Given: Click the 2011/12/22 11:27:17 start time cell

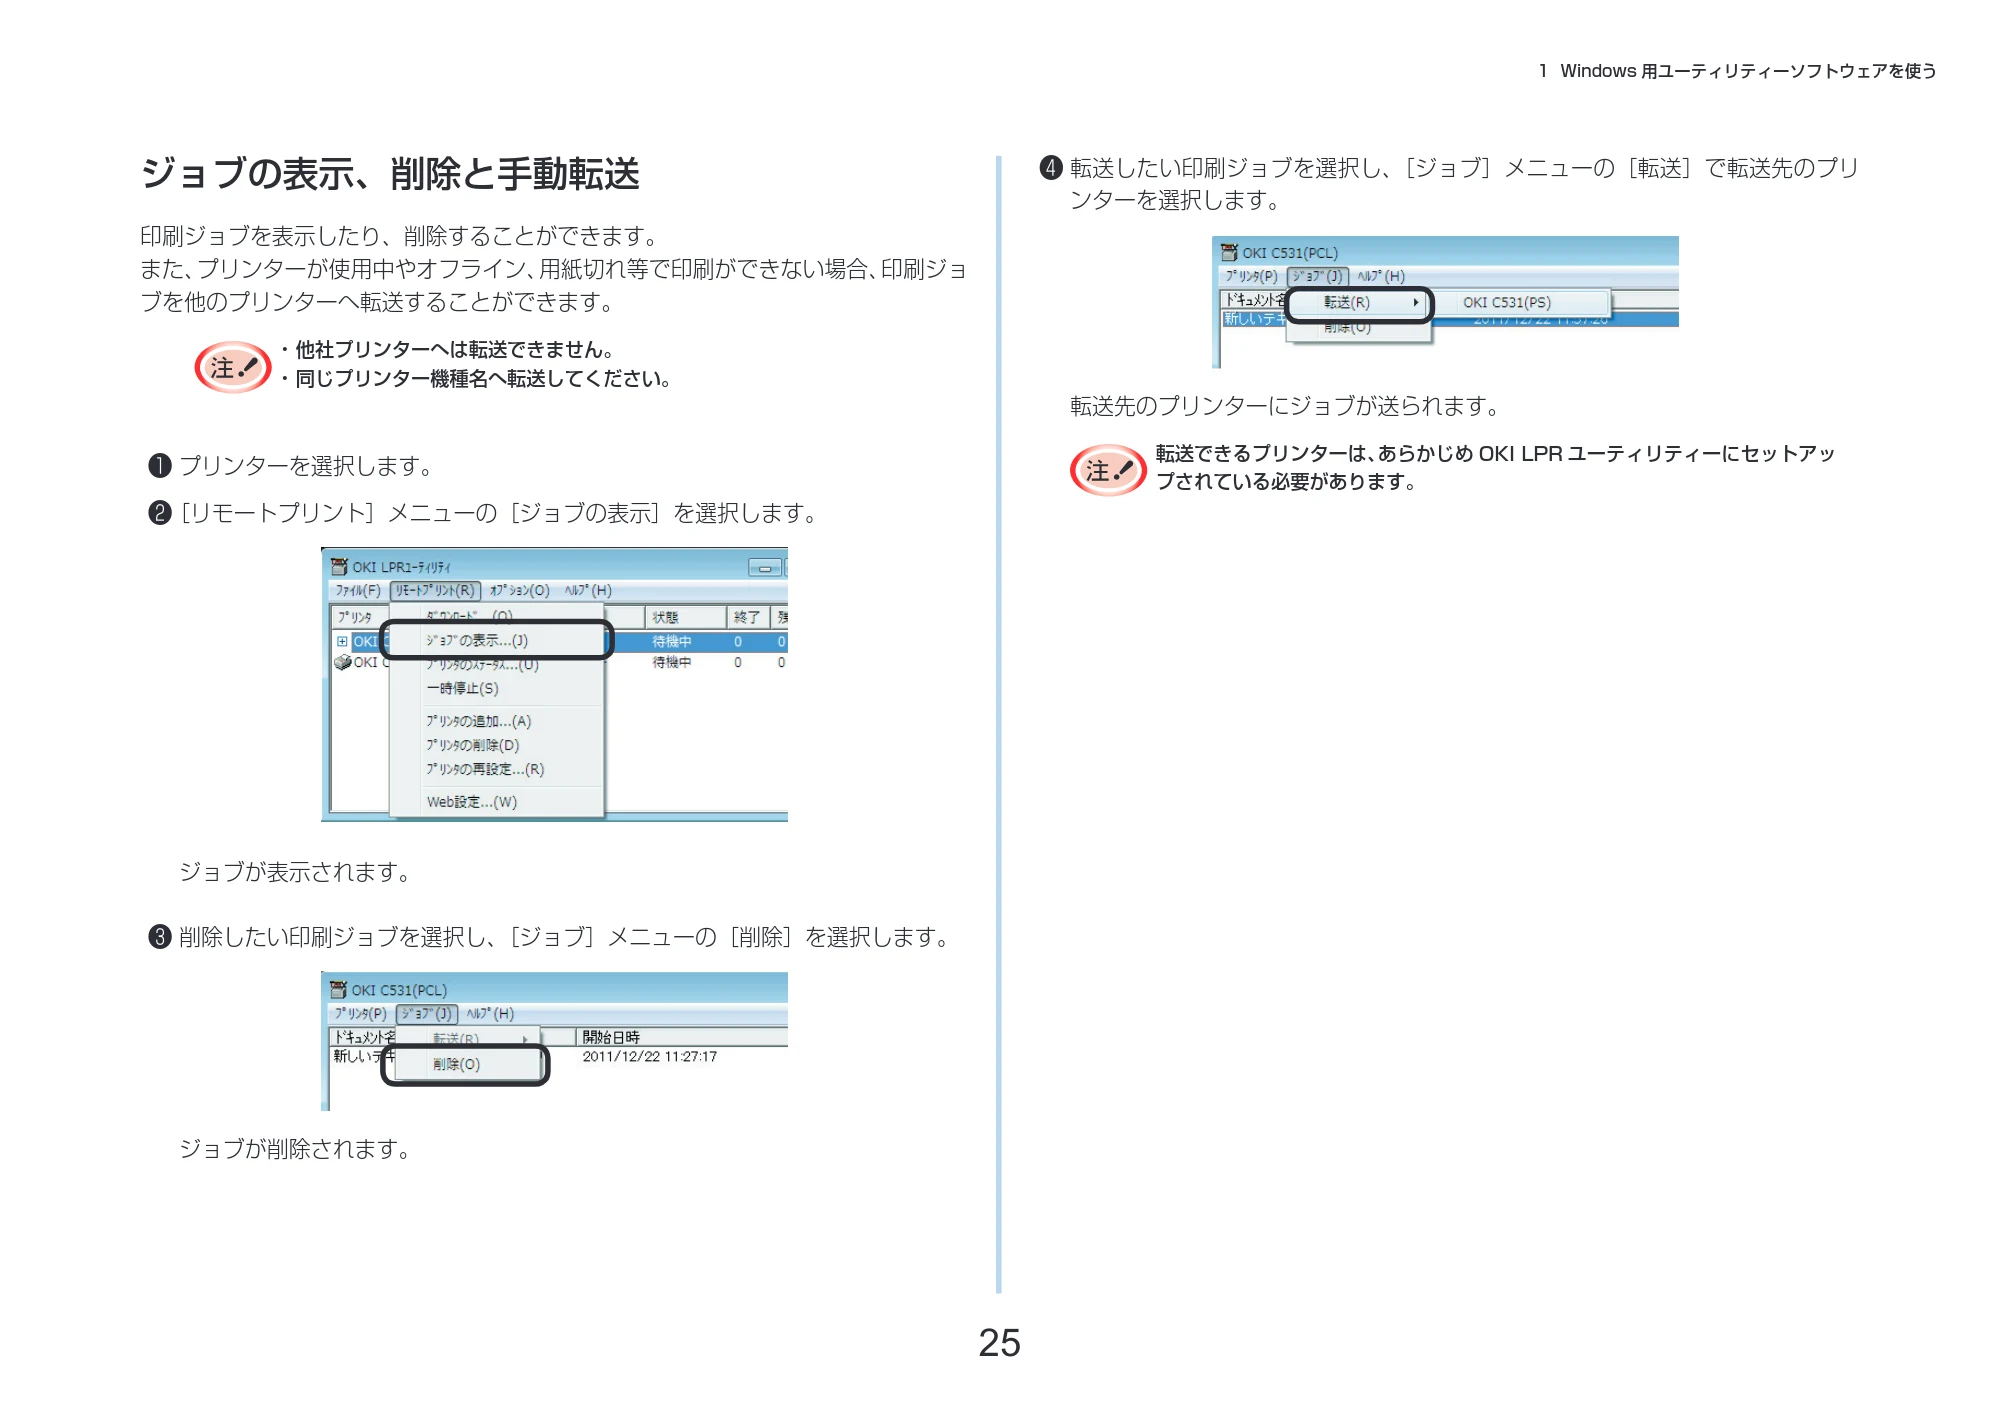Looking at the screenshot, I should point(649,1056).
